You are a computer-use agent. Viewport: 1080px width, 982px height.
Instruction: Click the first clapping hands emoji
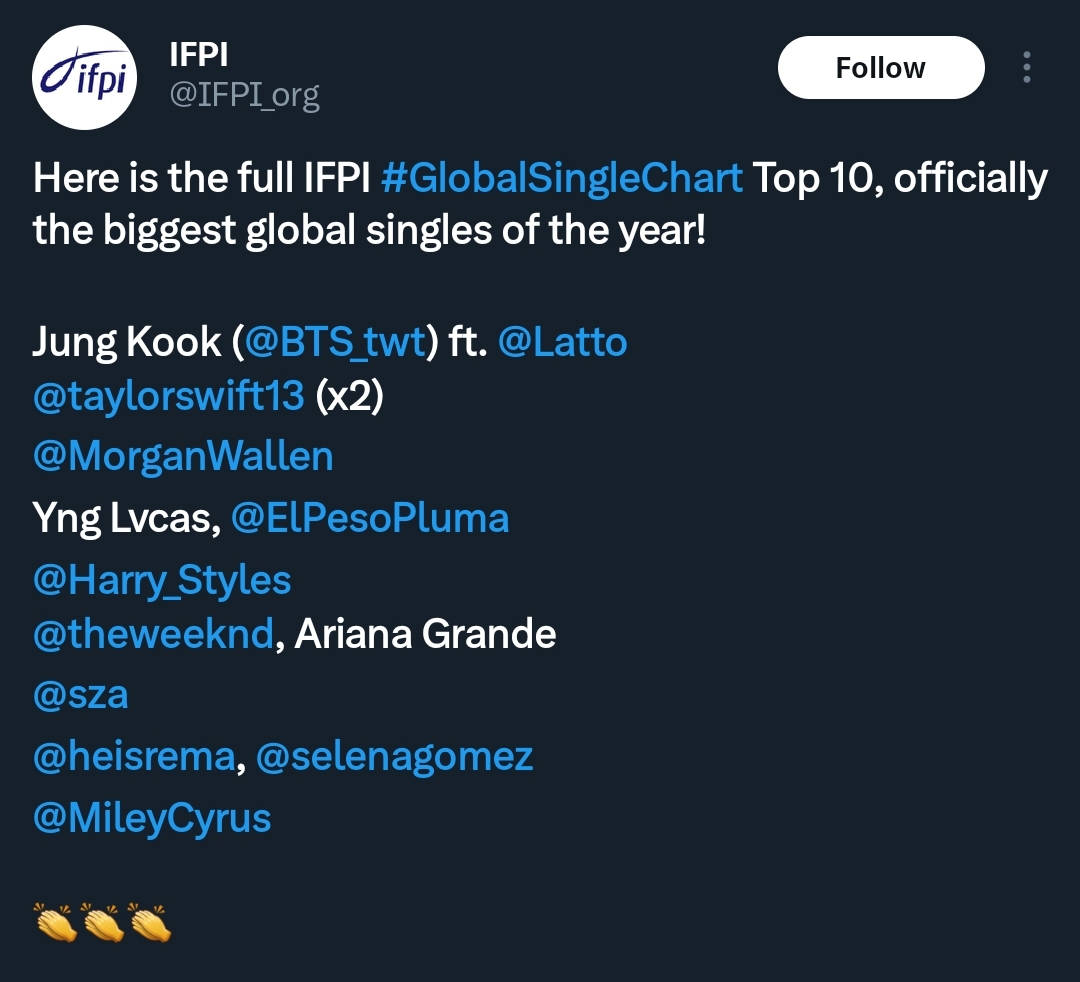56,922
